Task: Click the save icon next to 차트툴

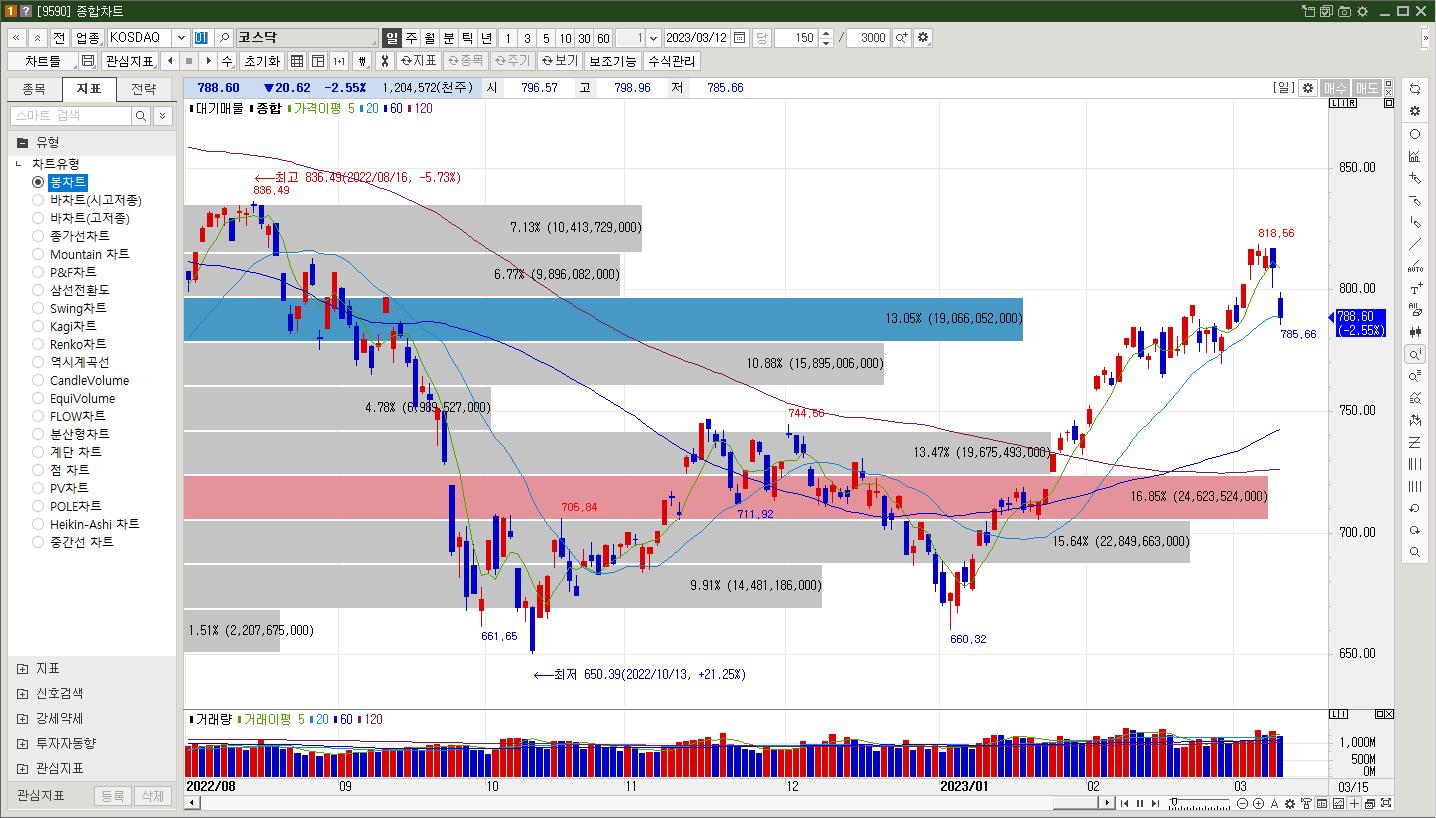Action: tap(88, 61)
